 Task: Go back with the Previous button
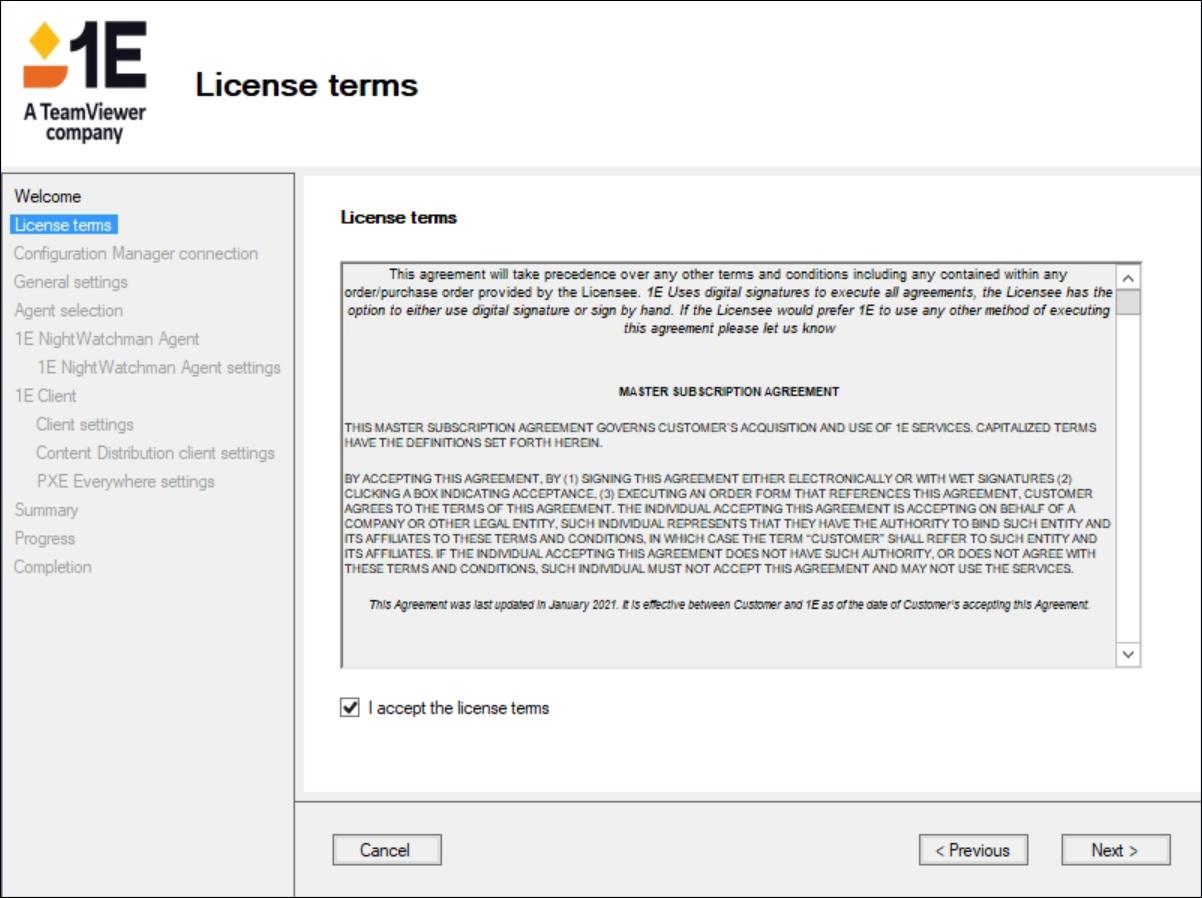click(x=972, y=850)
